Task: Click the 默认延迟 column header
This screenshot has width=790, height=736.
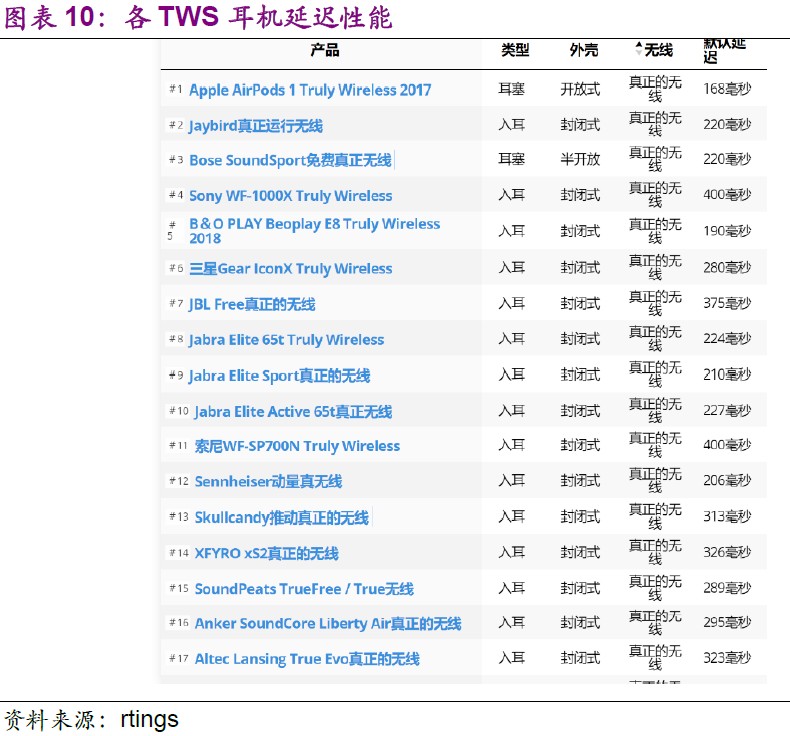Action: coord(725,50)
